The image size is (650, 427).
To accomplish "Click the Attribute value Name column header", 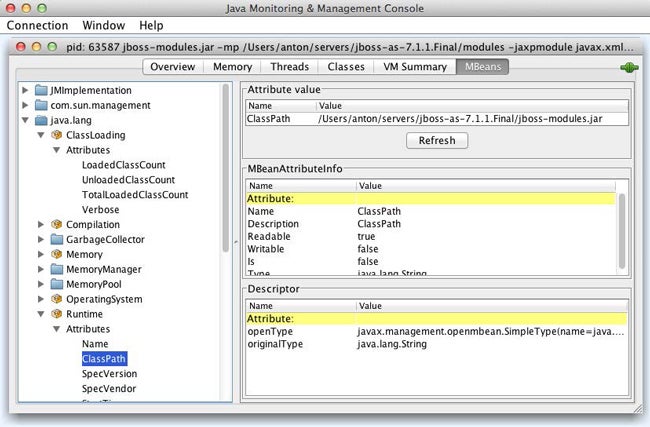I will [x=281, y=106].
